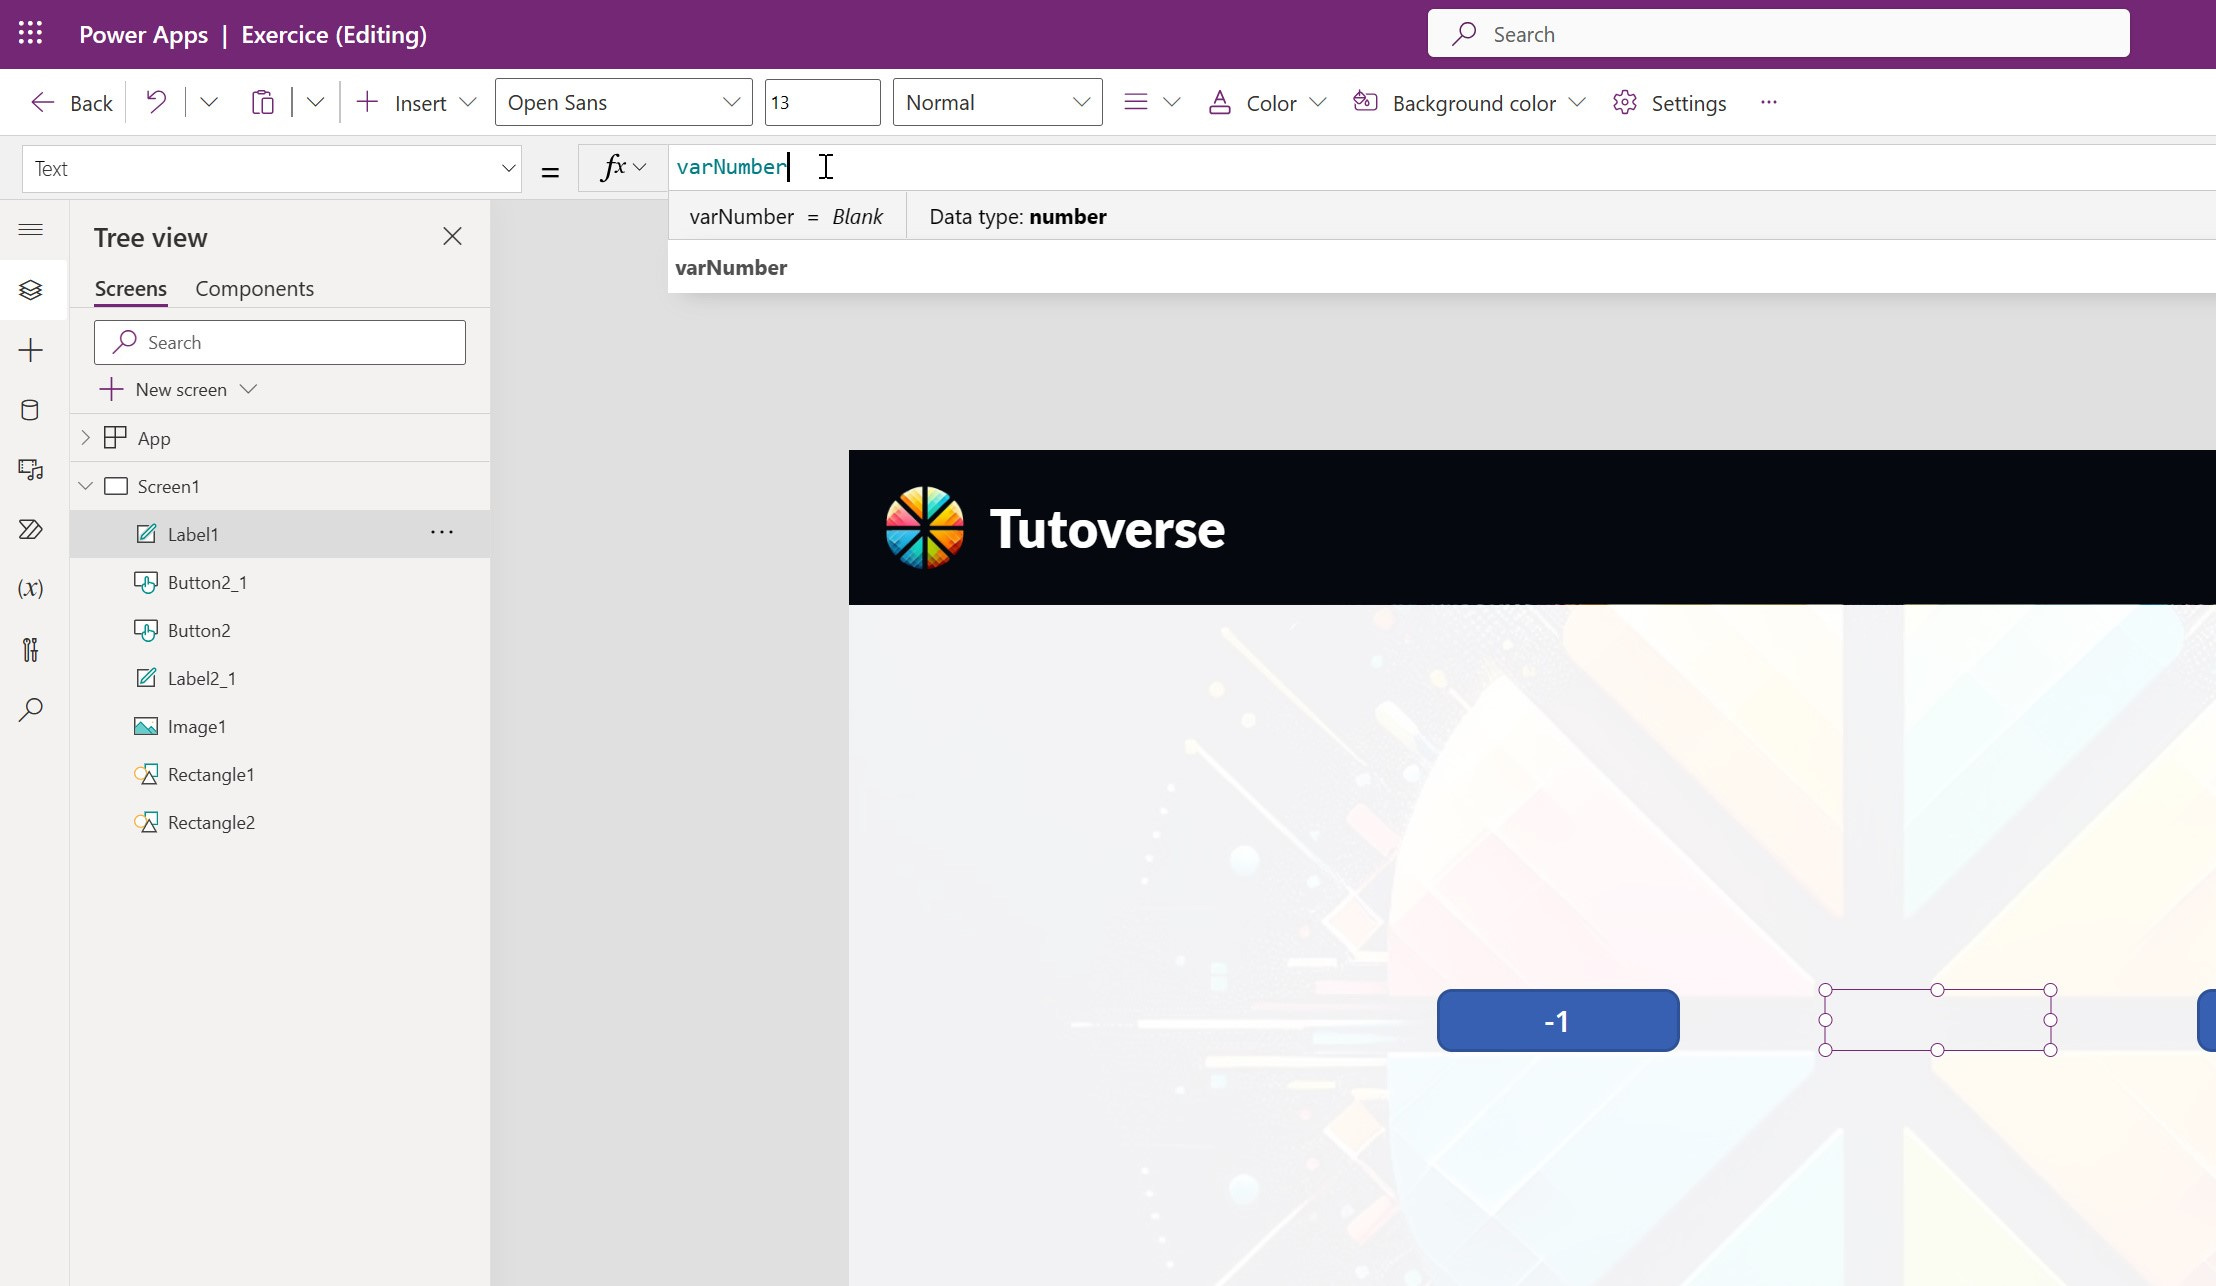Open the Variables (x) pane
2216x1286 pixels.
tap(30, 589)
